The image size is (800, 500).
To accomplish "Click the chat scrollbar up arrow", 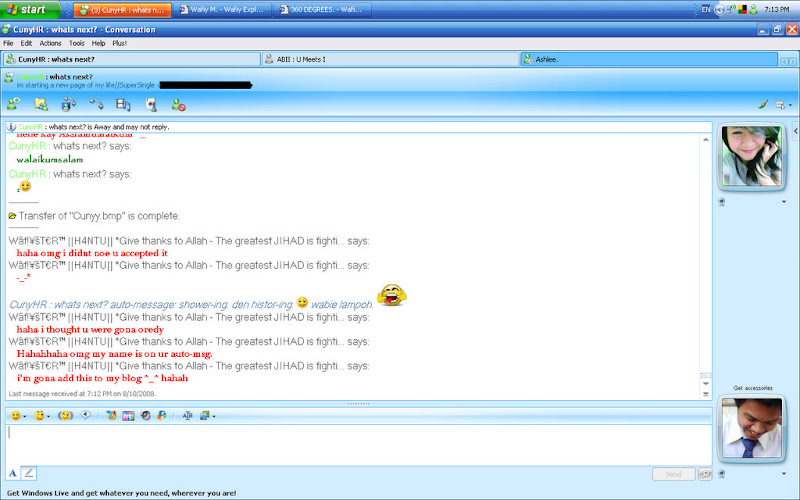I will [x=706, y=139].
